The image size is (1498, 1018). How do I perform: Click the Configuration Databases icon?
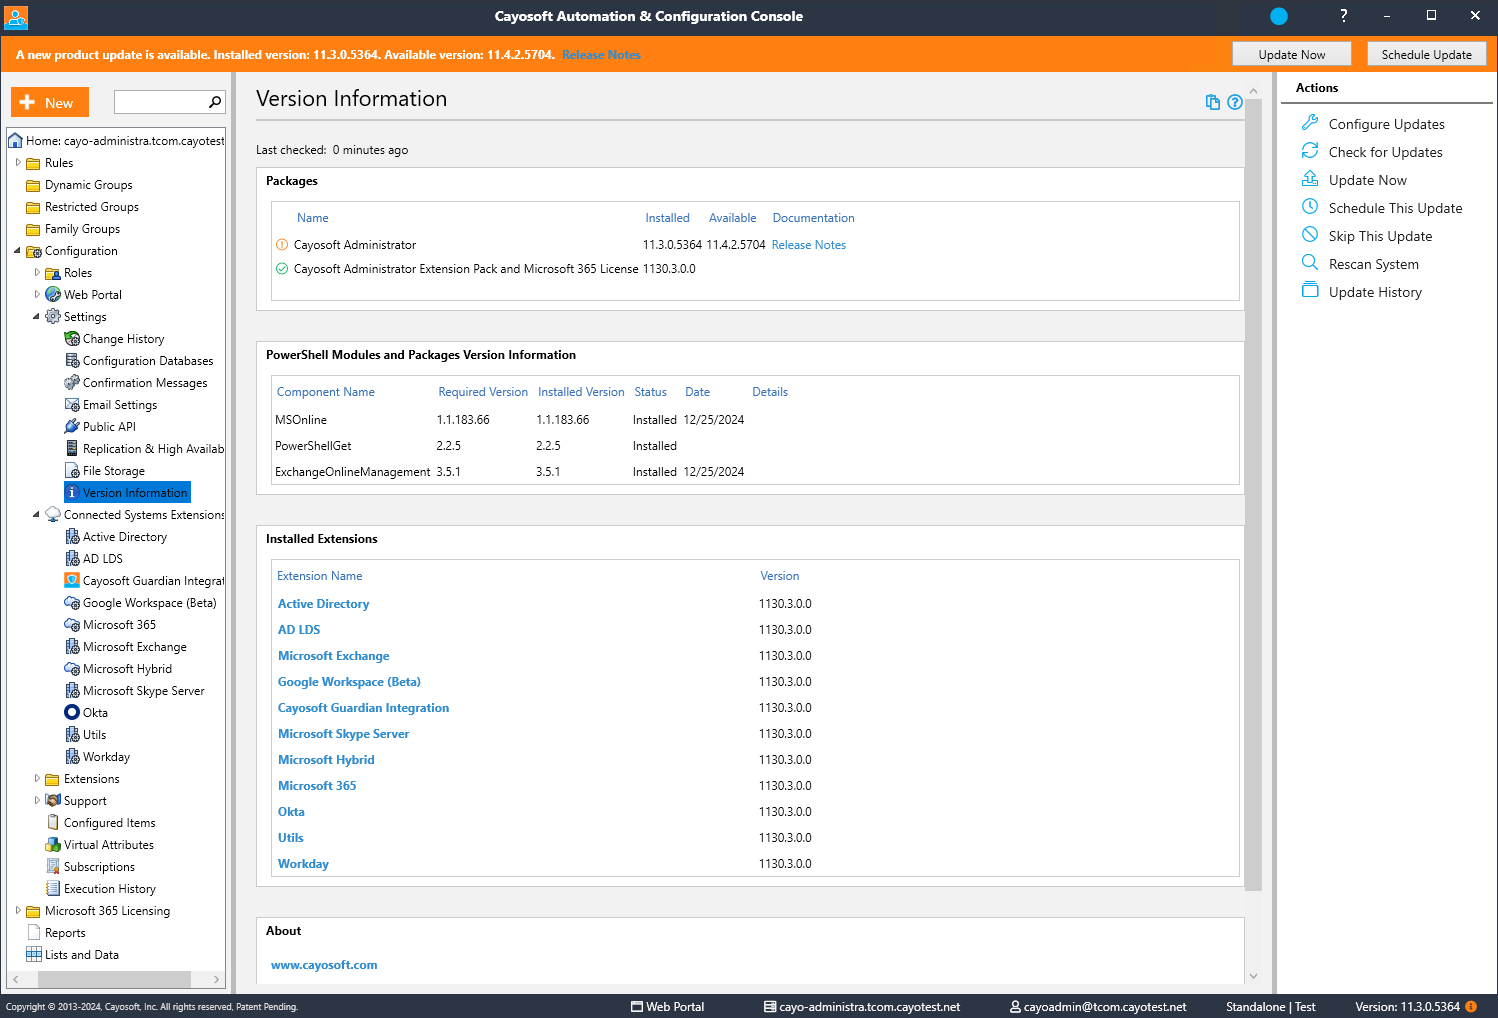click(72, 361)
